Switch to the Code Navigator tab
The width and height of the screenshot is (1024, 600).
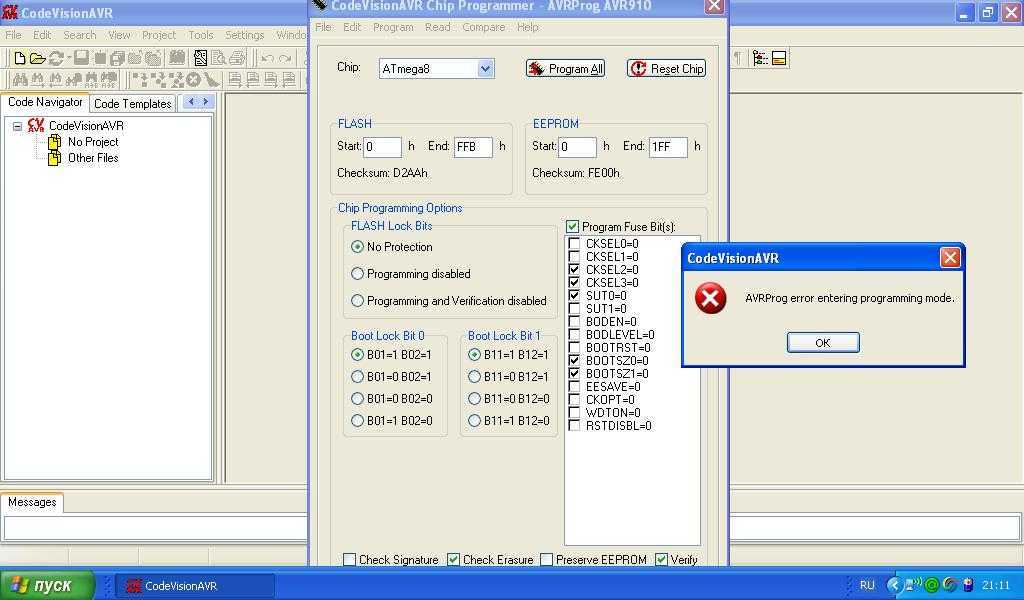click(45, 102)
